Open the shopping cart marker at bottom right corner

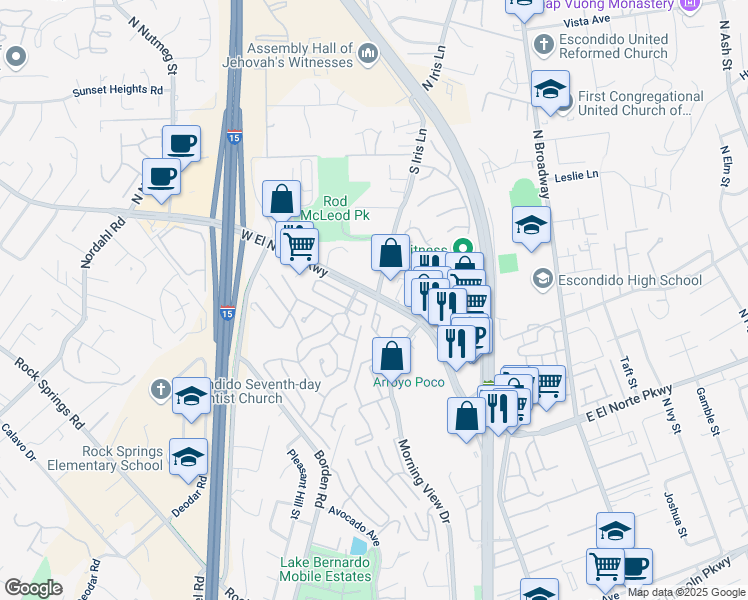click(605, 568)
